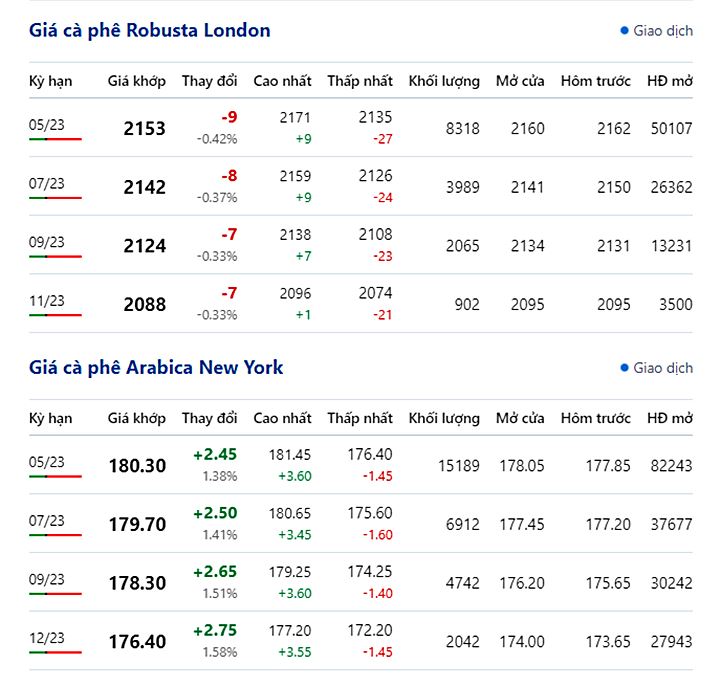Click Giao dịch label next to Arabica New York
This screenshot has height=686, width=720.
pos(662,368)
